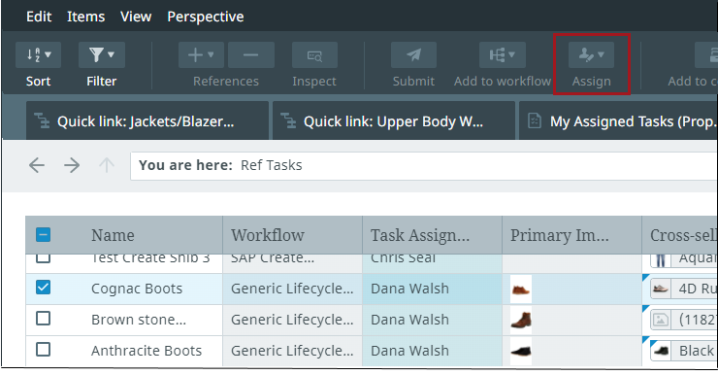Click the Assign user icon

coord(587,55)
